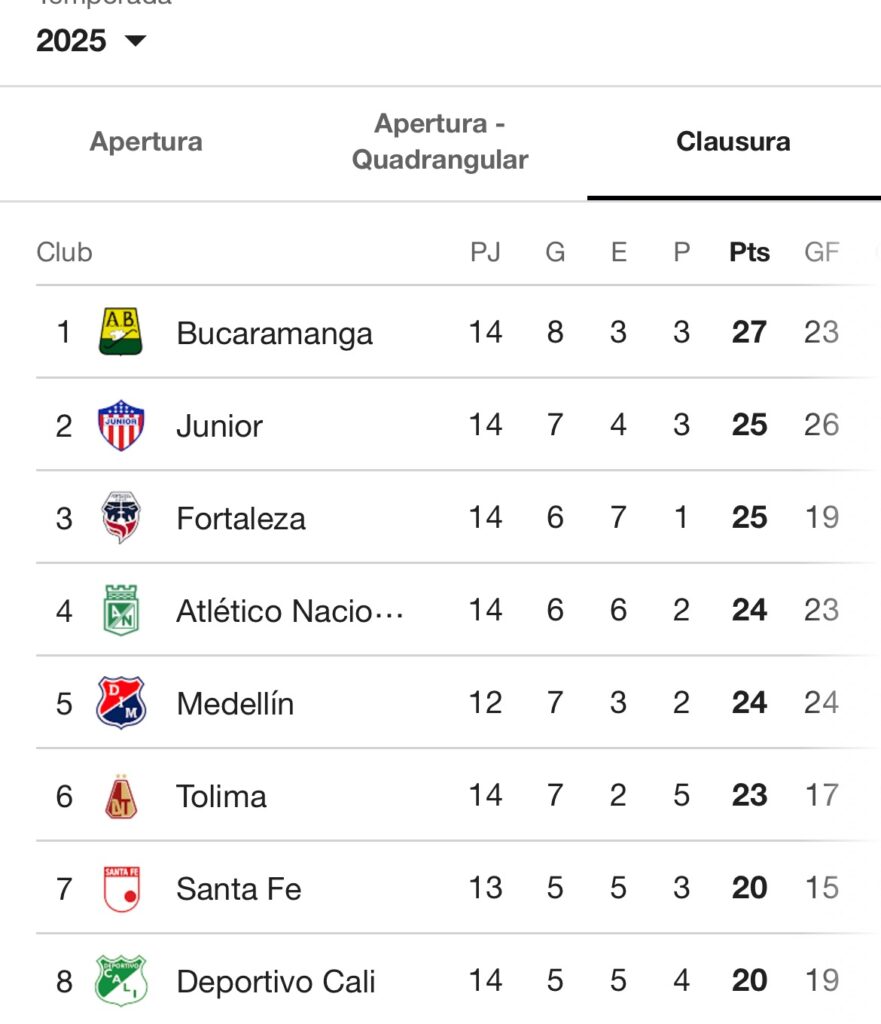Click the Tolima club crest icon
This screenshot has height=1024, width=881.
click(121, 796)
